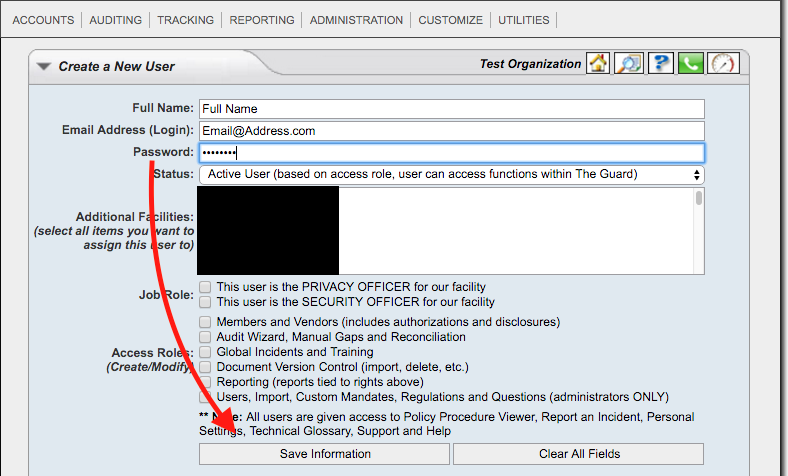Screen dimensions: 788x476
Task: Check the PRIVACY OFFICER job role box
Action: (205, 287)
